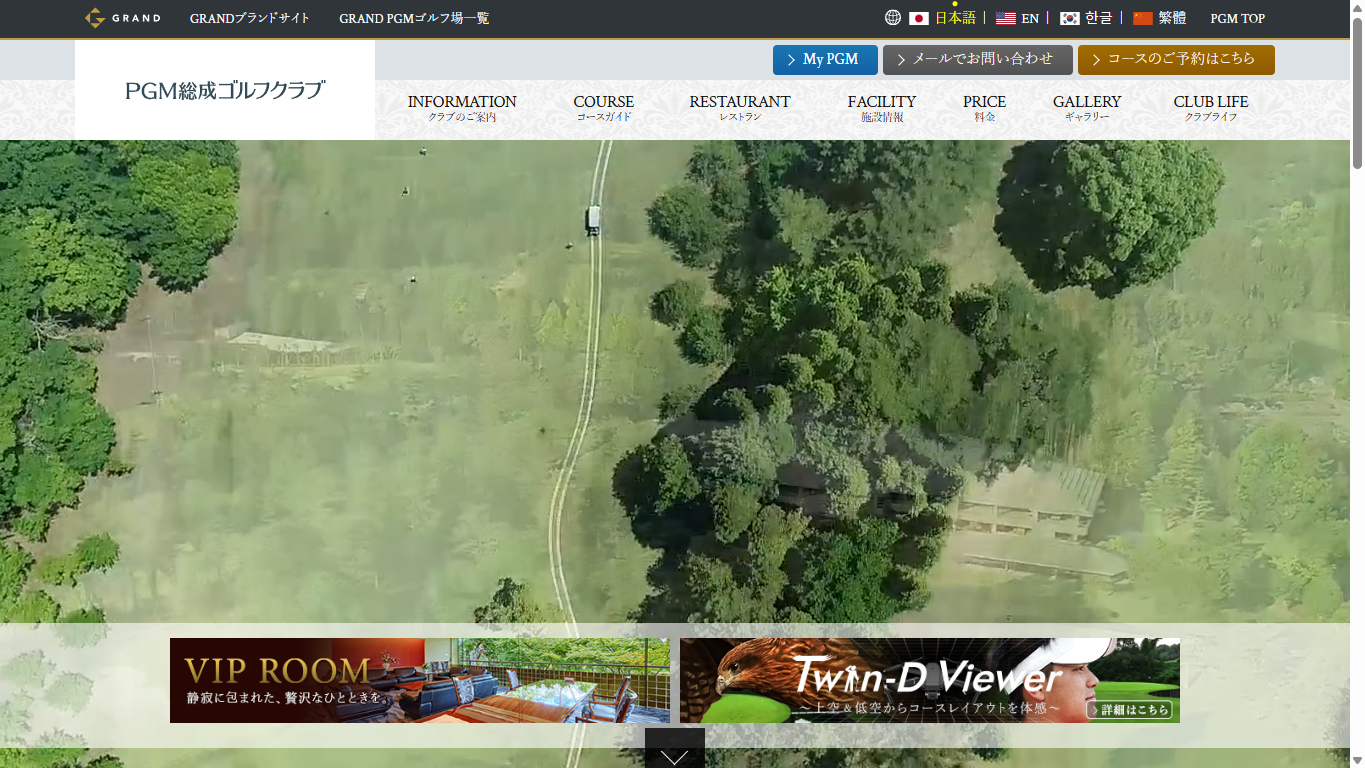The image size is (1365, 768).
Task: Switch language to 日本語
Action: 955,18
